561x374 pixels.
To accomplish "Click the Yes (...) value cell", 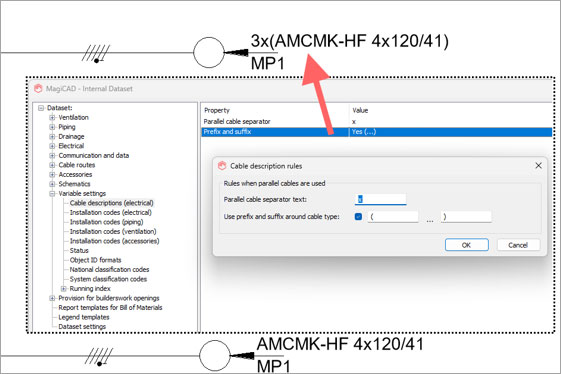I will click(364, 132).
